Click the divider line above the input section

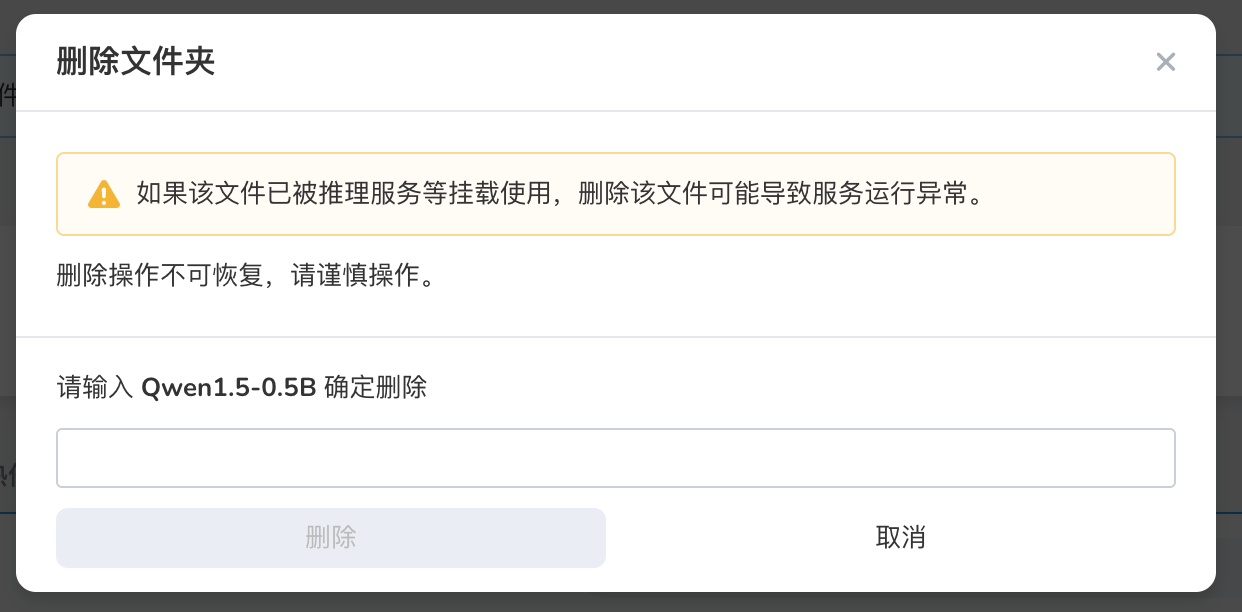616,336
